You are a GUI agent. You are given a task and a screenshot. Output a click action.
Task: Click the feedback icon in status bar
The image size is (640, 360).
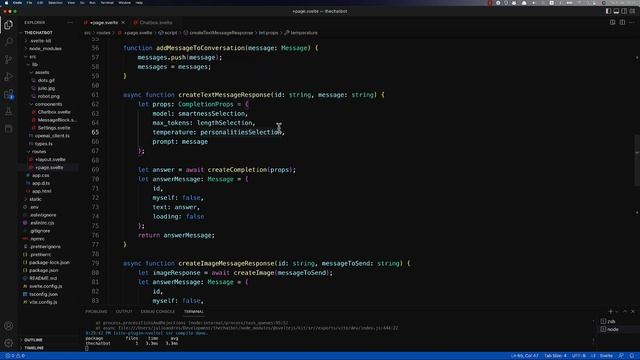click(x=621, y=356)
